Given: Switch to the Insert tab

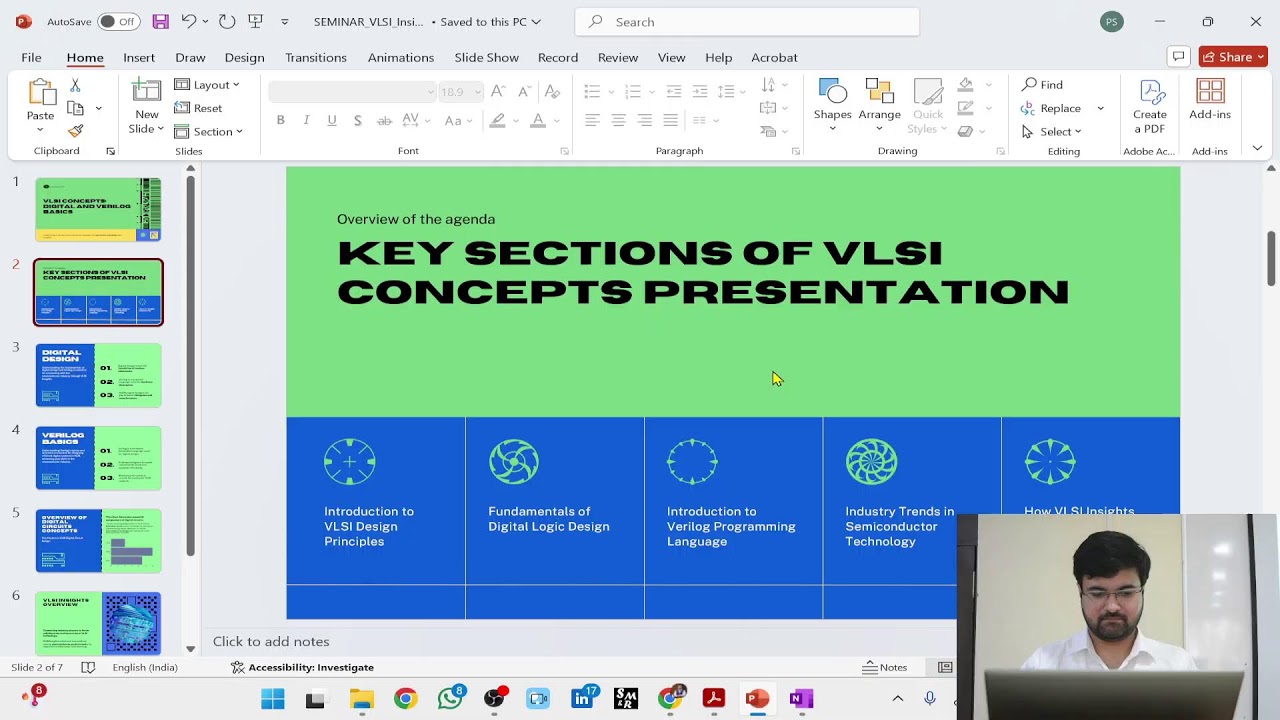Looking at the screenshot, I should coord(139,57).
